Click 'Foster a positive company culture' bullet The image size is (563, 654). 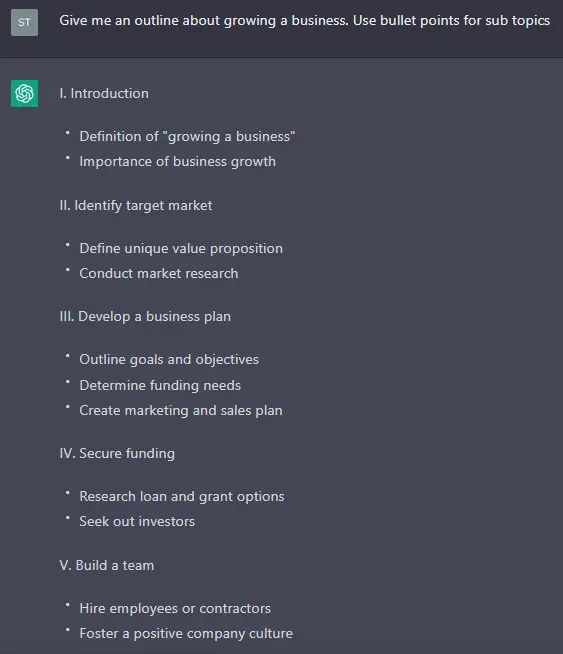tap(186, 634)
